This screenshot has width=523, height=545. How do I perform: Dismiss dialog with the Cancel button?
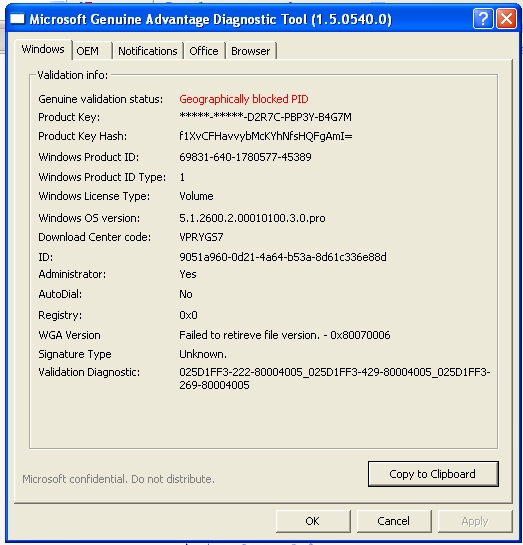(394, 521)
